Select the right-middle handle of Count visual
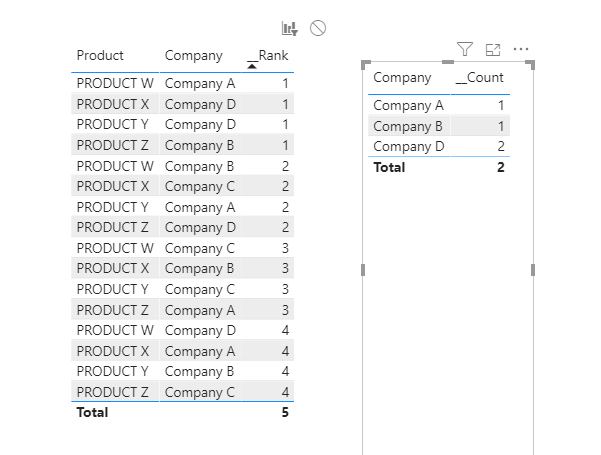 click(533, 270)
